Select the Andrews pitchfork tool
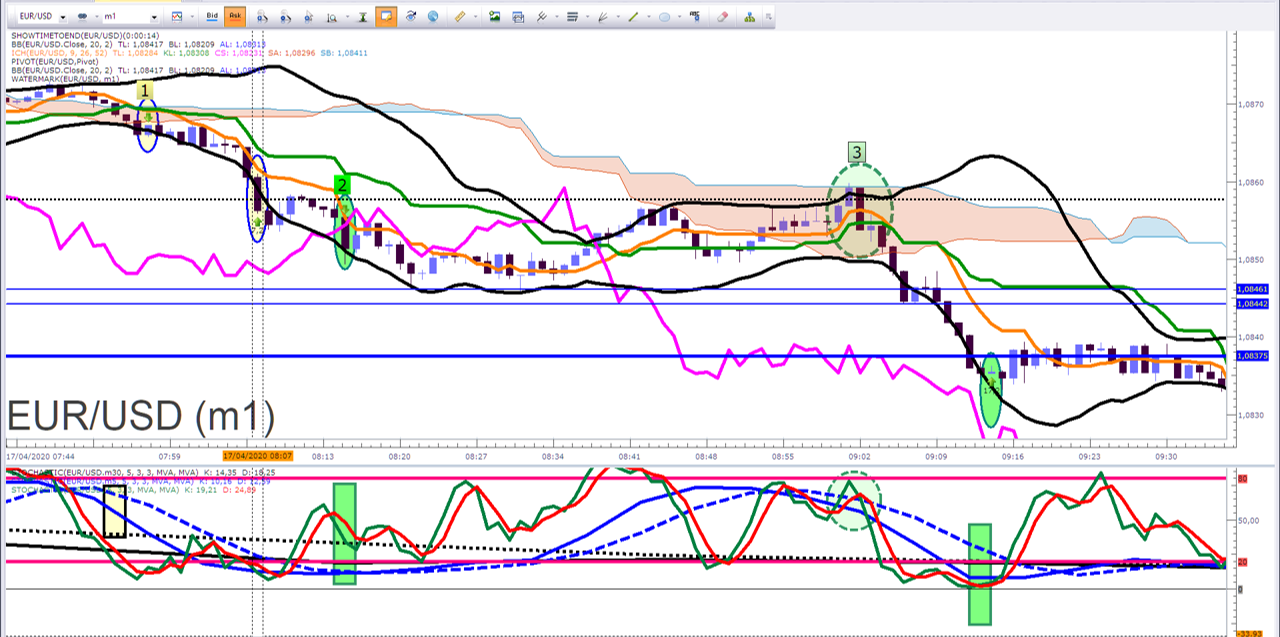 541,17
